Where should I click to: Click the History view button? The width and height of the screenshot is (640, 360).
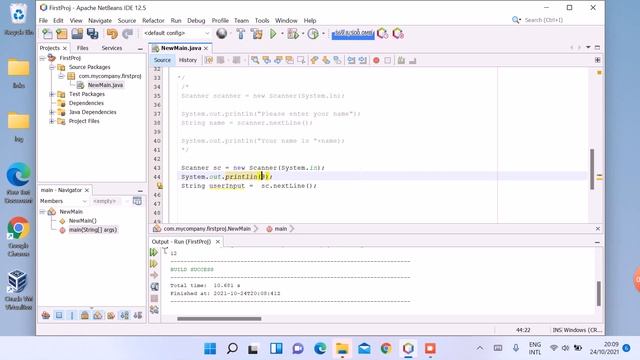tap(188, 60)
